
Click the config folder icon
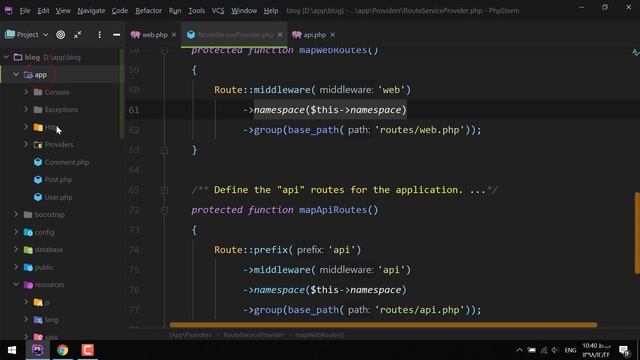[x=28, y=232]
